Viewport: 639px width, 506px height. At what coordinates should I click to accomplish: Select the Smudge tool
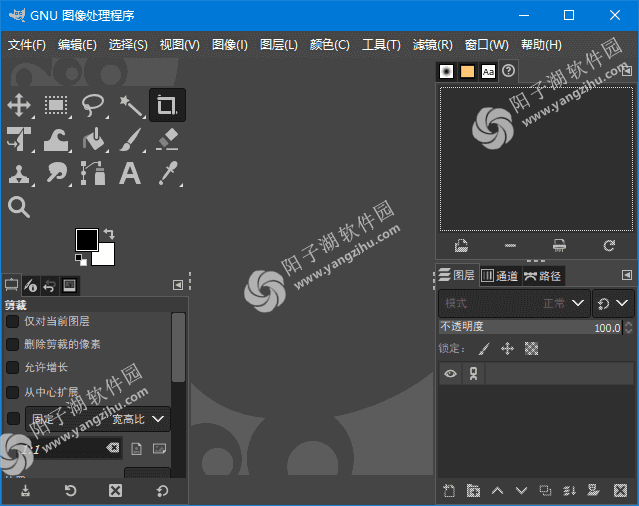(56, 174)
